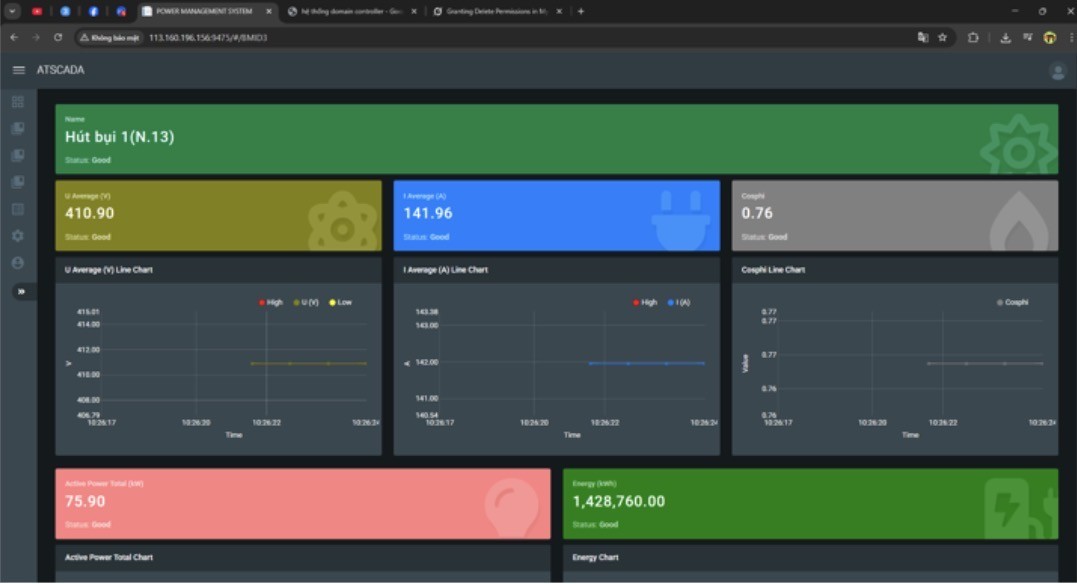Open the dashboard grid icon in the sidebar
Viewport: 1077px width, 584px height.
click(x=17, y=102)
